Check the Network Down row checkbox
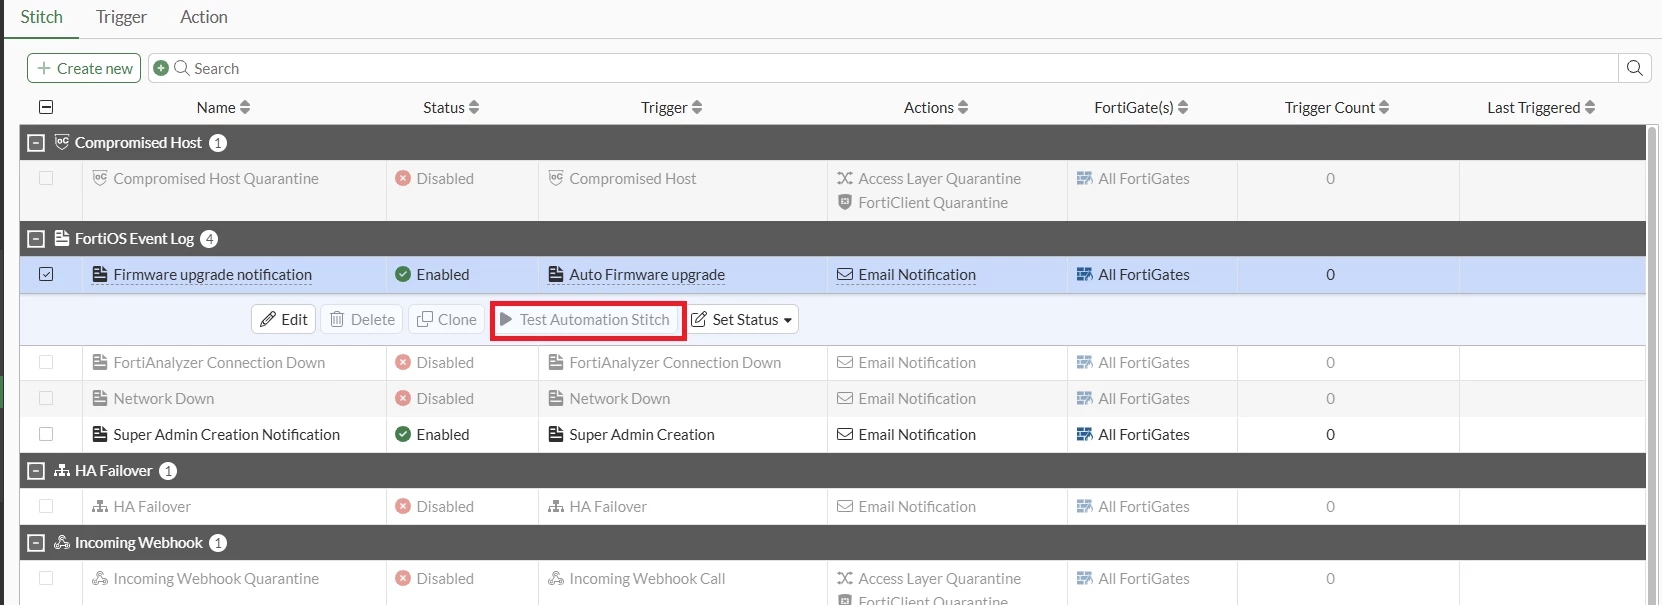 pyautogui.click(x=46, y=398)
